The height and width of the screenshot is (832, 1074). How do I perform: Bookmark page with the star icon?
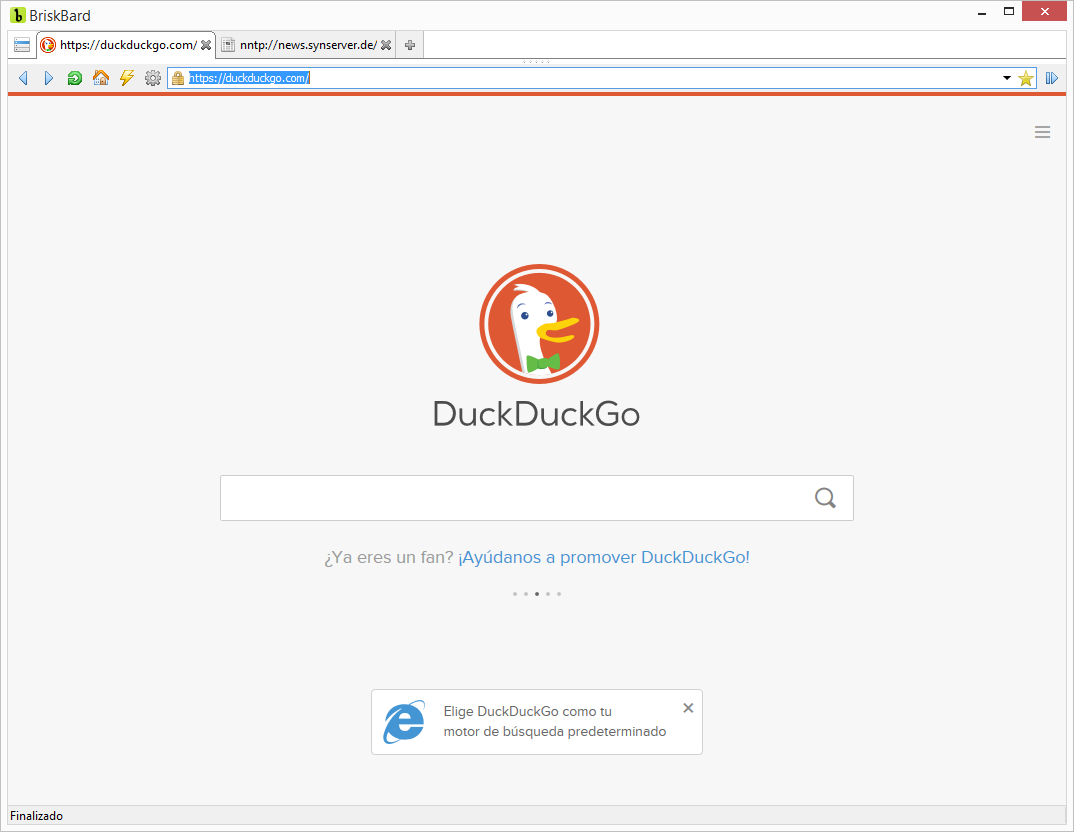coord(1025,78)
